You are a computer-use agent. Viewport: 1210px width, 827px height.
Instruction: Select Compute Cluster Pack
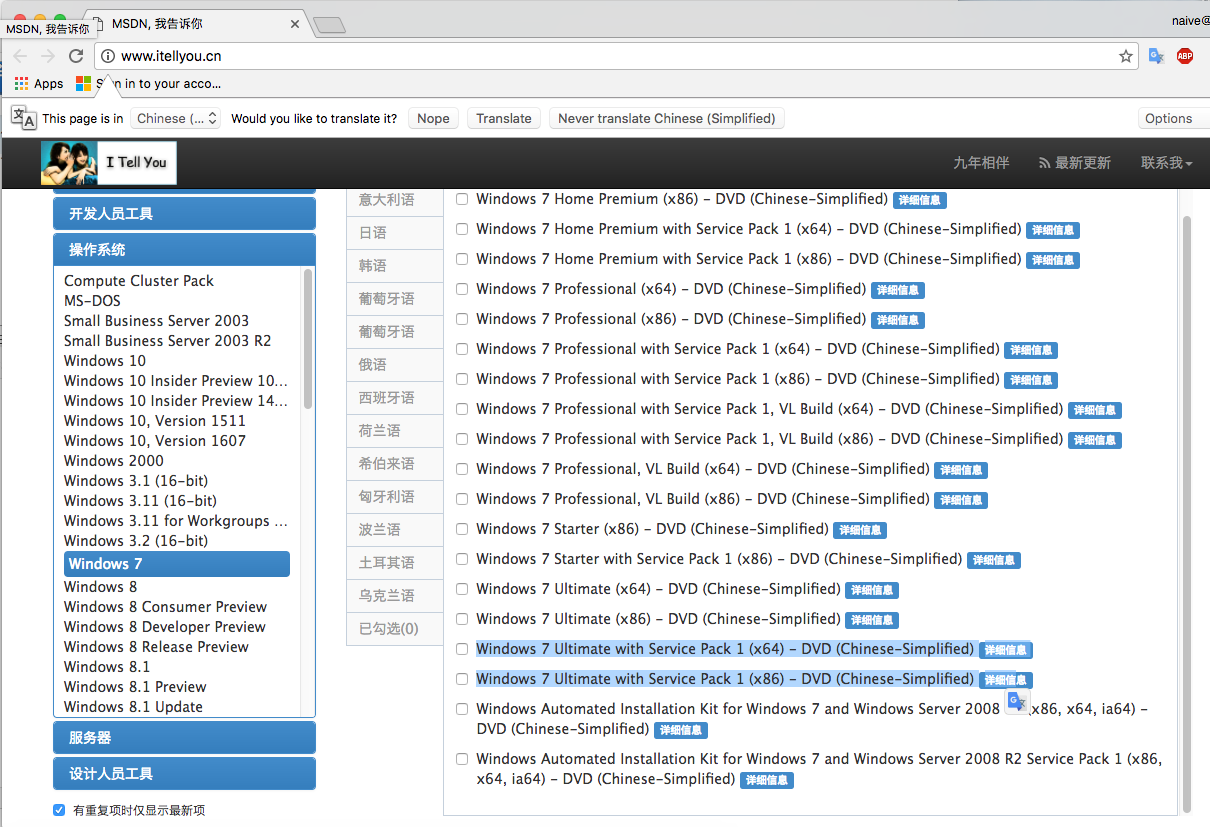click(x=139, y=281)
